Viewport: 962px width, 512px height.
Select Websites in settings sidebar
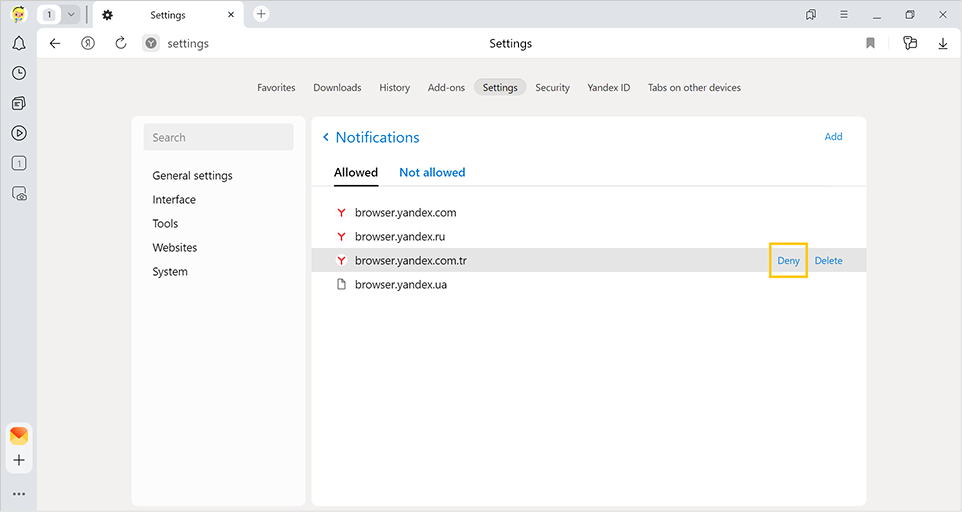click(175, 248)
